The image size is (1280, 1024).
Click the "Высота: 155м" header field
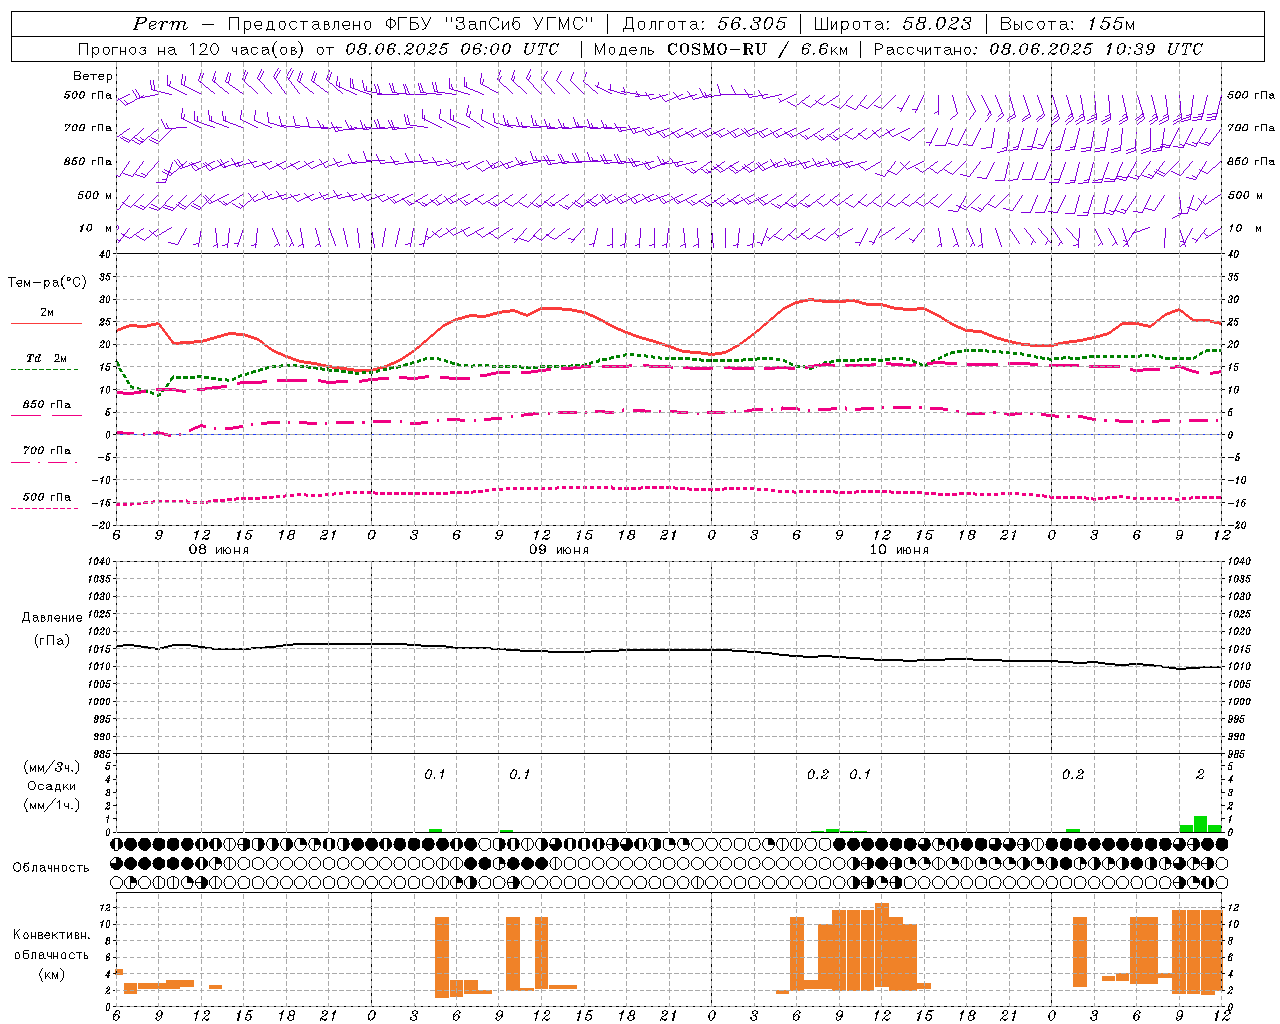tap(1067, 24)
